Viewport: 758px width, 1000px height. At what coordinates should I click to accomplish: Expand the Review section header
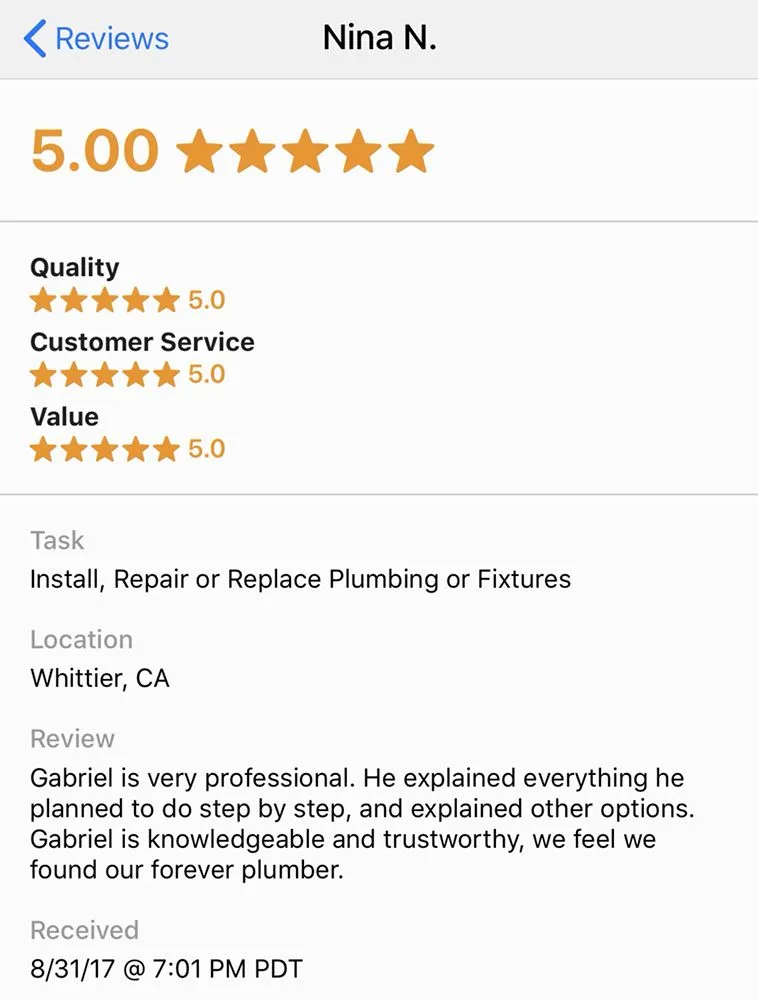point(72,738)
